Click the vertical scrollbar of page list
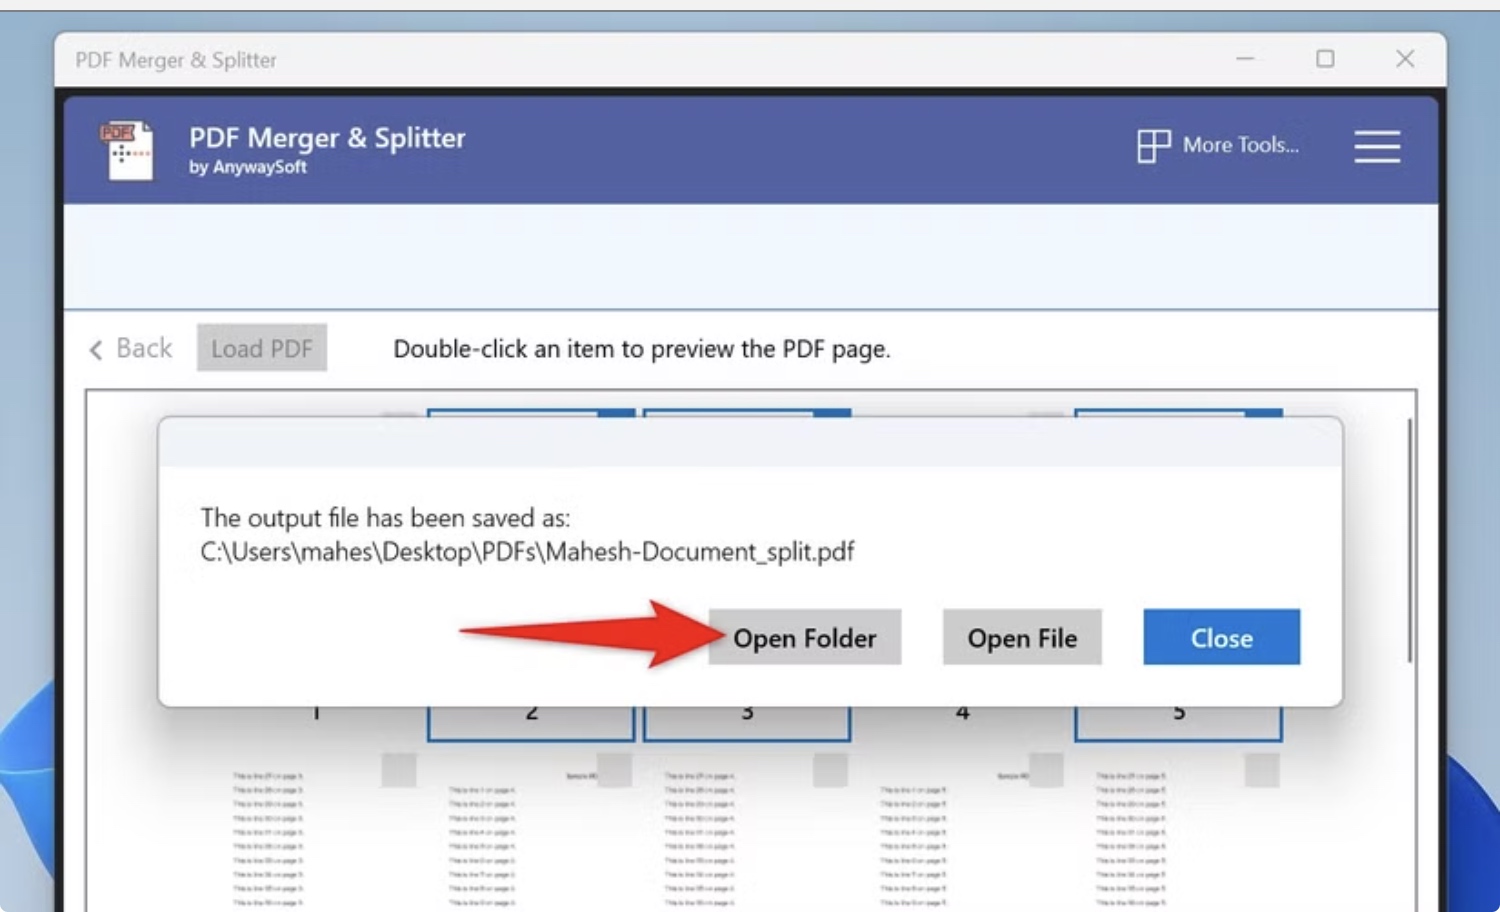Viewport: 1500px width, 912px height. 1410,540
